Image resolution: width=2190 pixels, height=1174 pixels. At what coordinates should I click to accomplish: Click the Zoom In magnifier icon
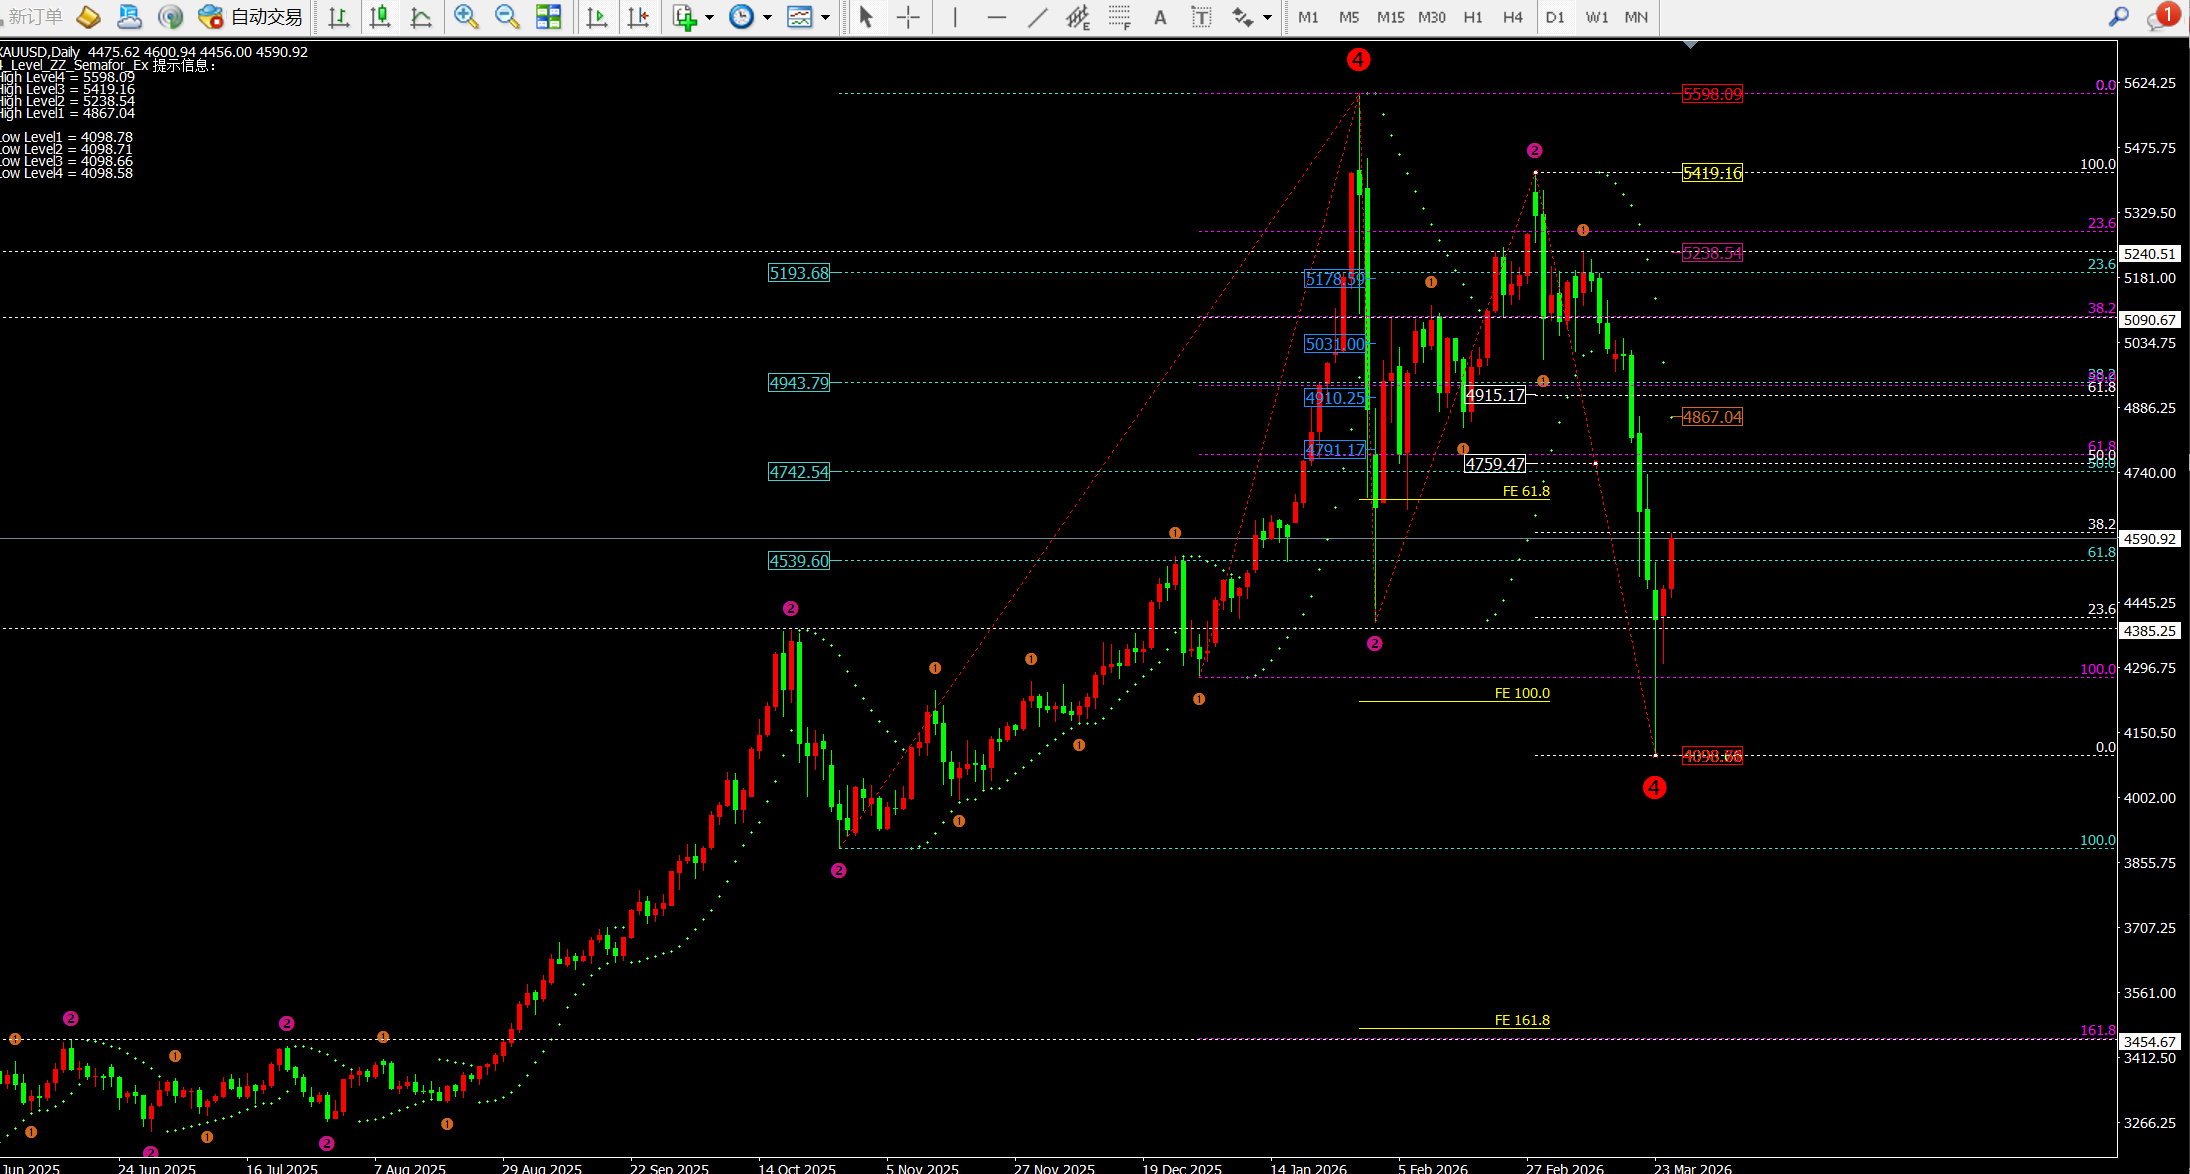pos(465,17)
